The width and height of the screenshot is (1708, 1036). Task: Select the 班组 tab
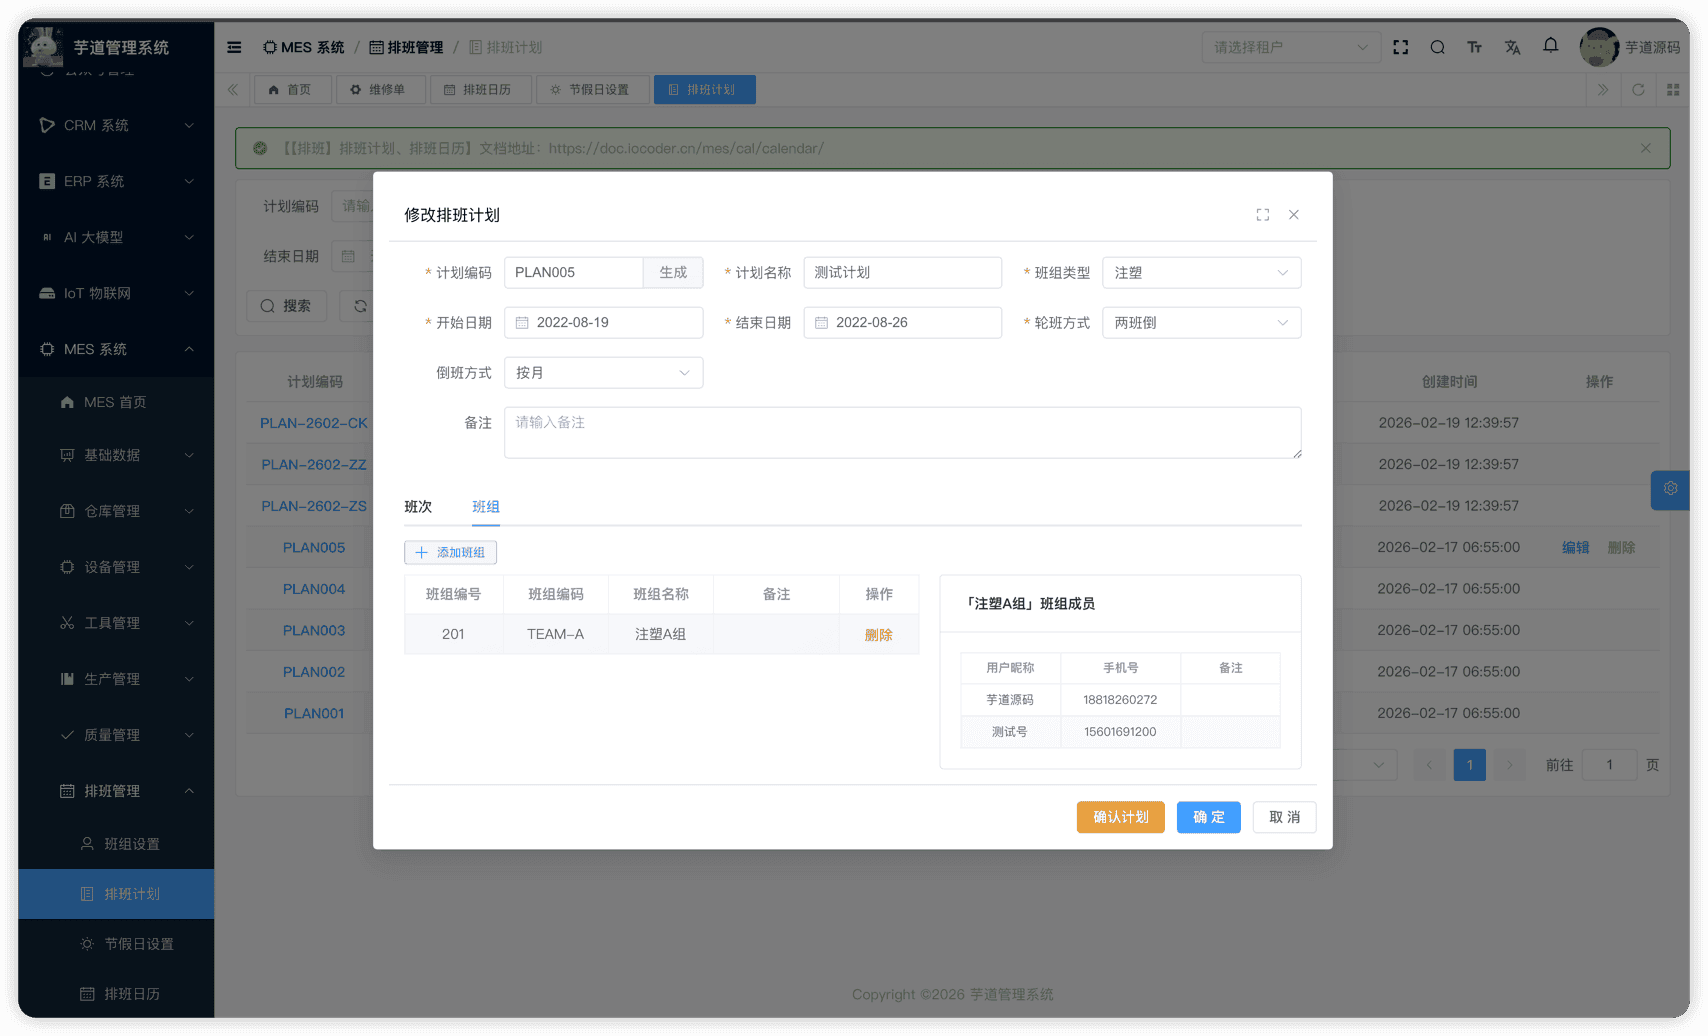(486, 507)
